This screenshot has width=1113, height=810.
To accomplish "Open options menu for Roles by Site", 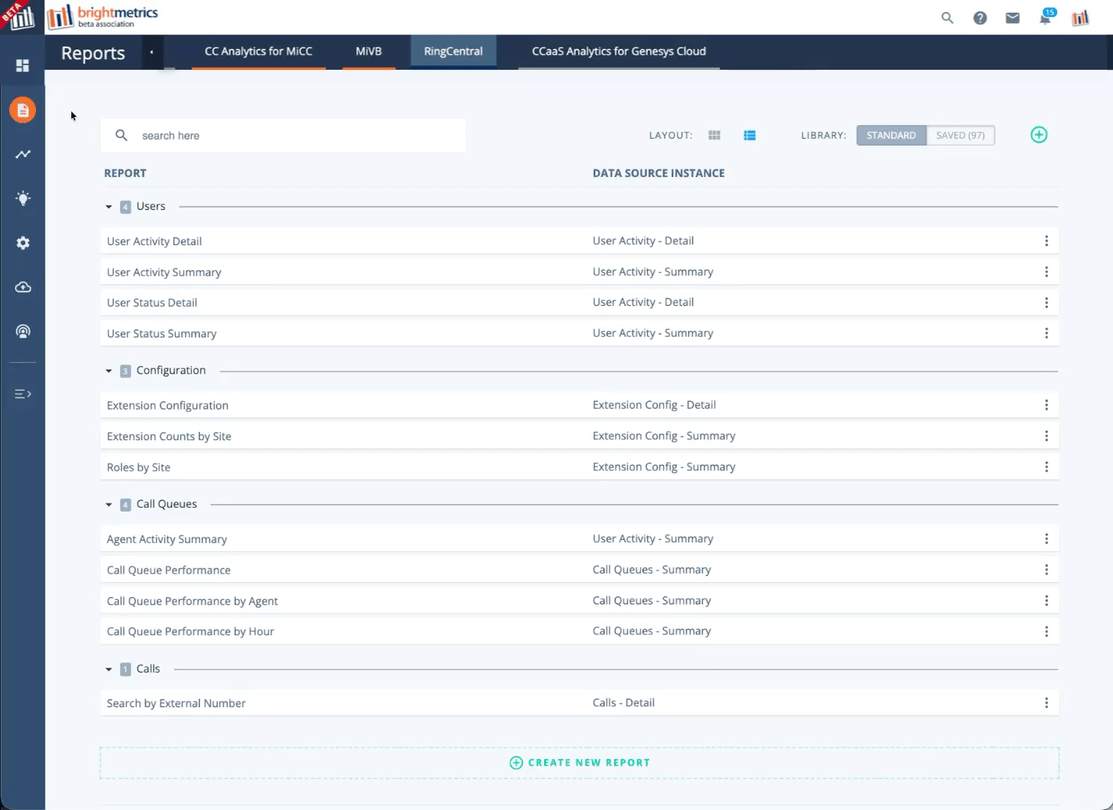I will [1046, 466].
